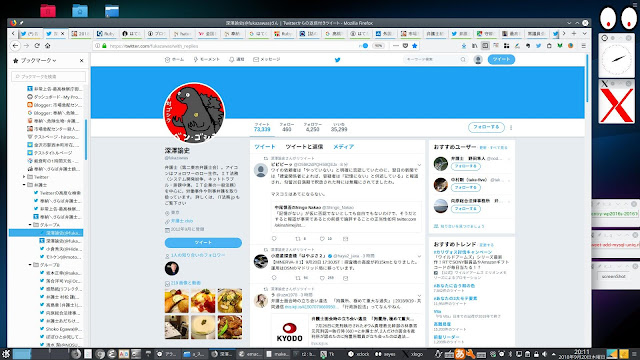
Task: Go back with the browser back arrow
Action: [x=16, y=46]
